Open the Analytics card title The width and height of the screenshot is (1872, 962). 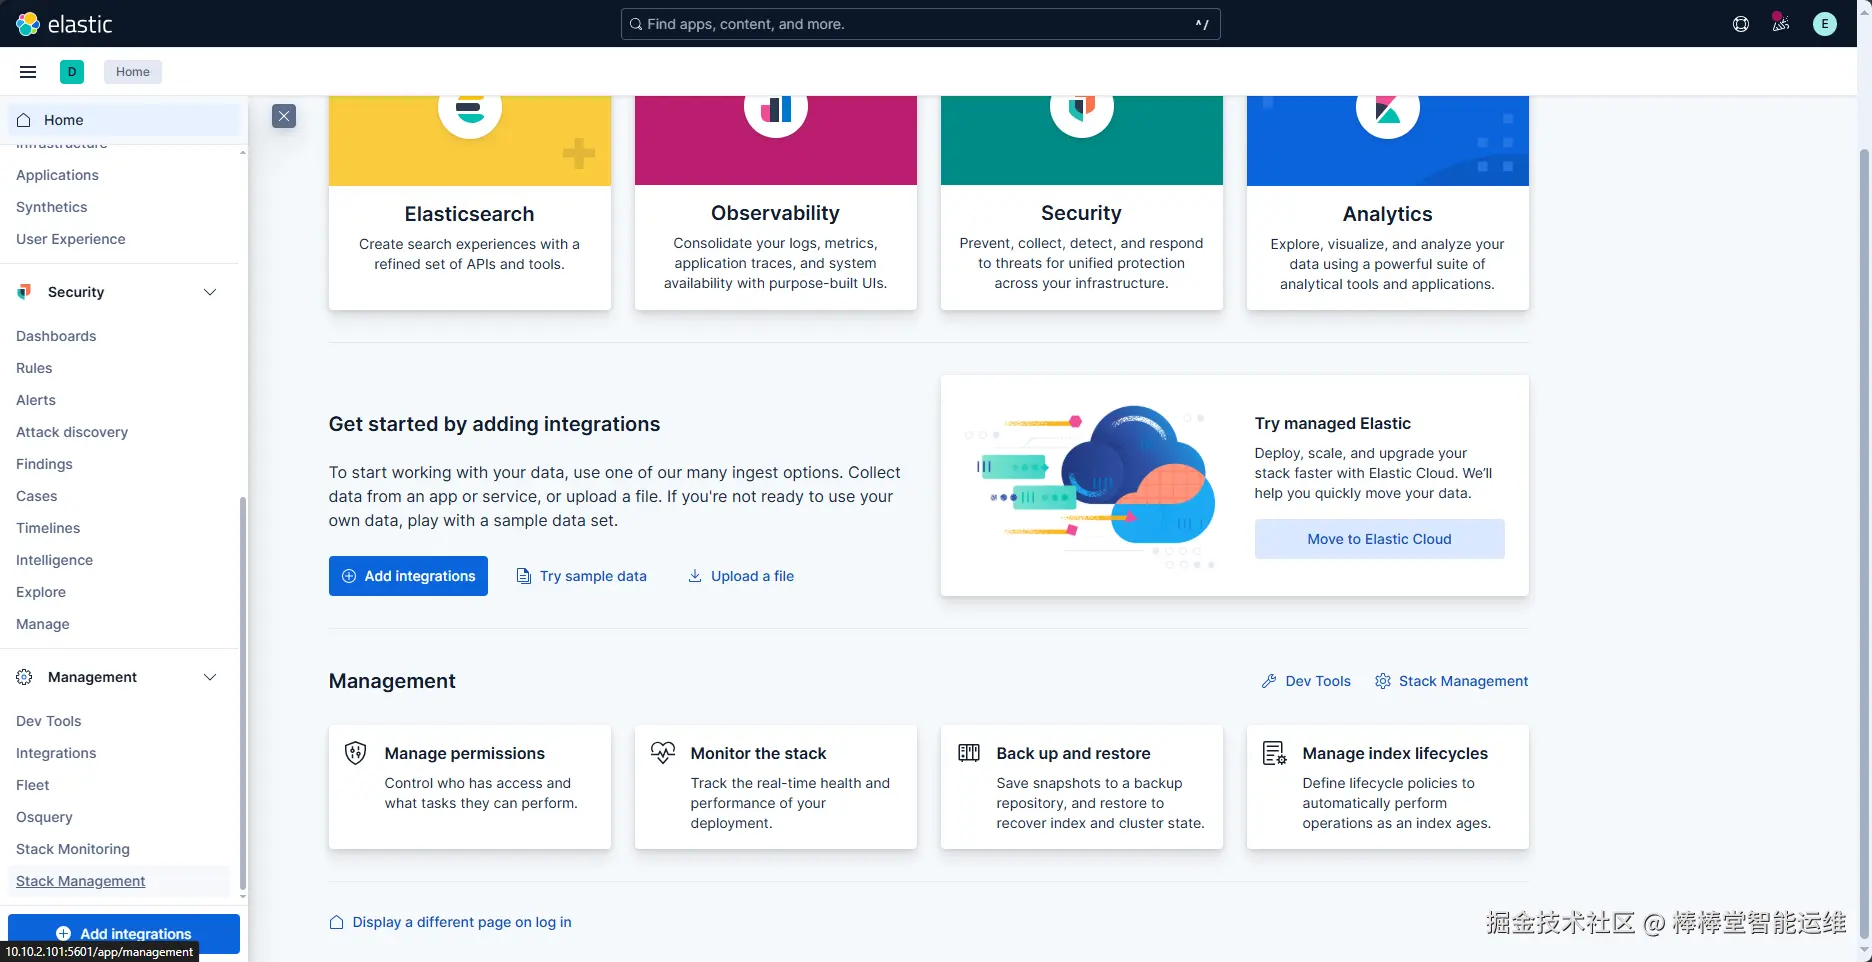[x=1388, y=214]
